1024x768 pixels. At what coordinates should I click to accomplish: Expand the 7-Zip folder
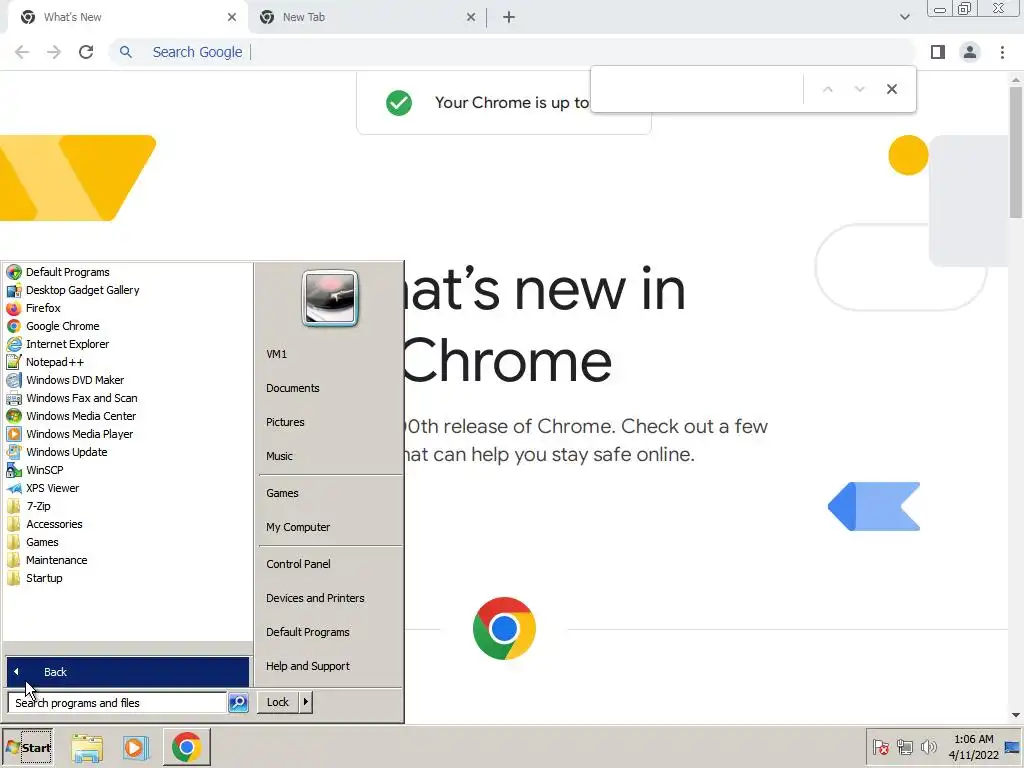tap(38, 506)
